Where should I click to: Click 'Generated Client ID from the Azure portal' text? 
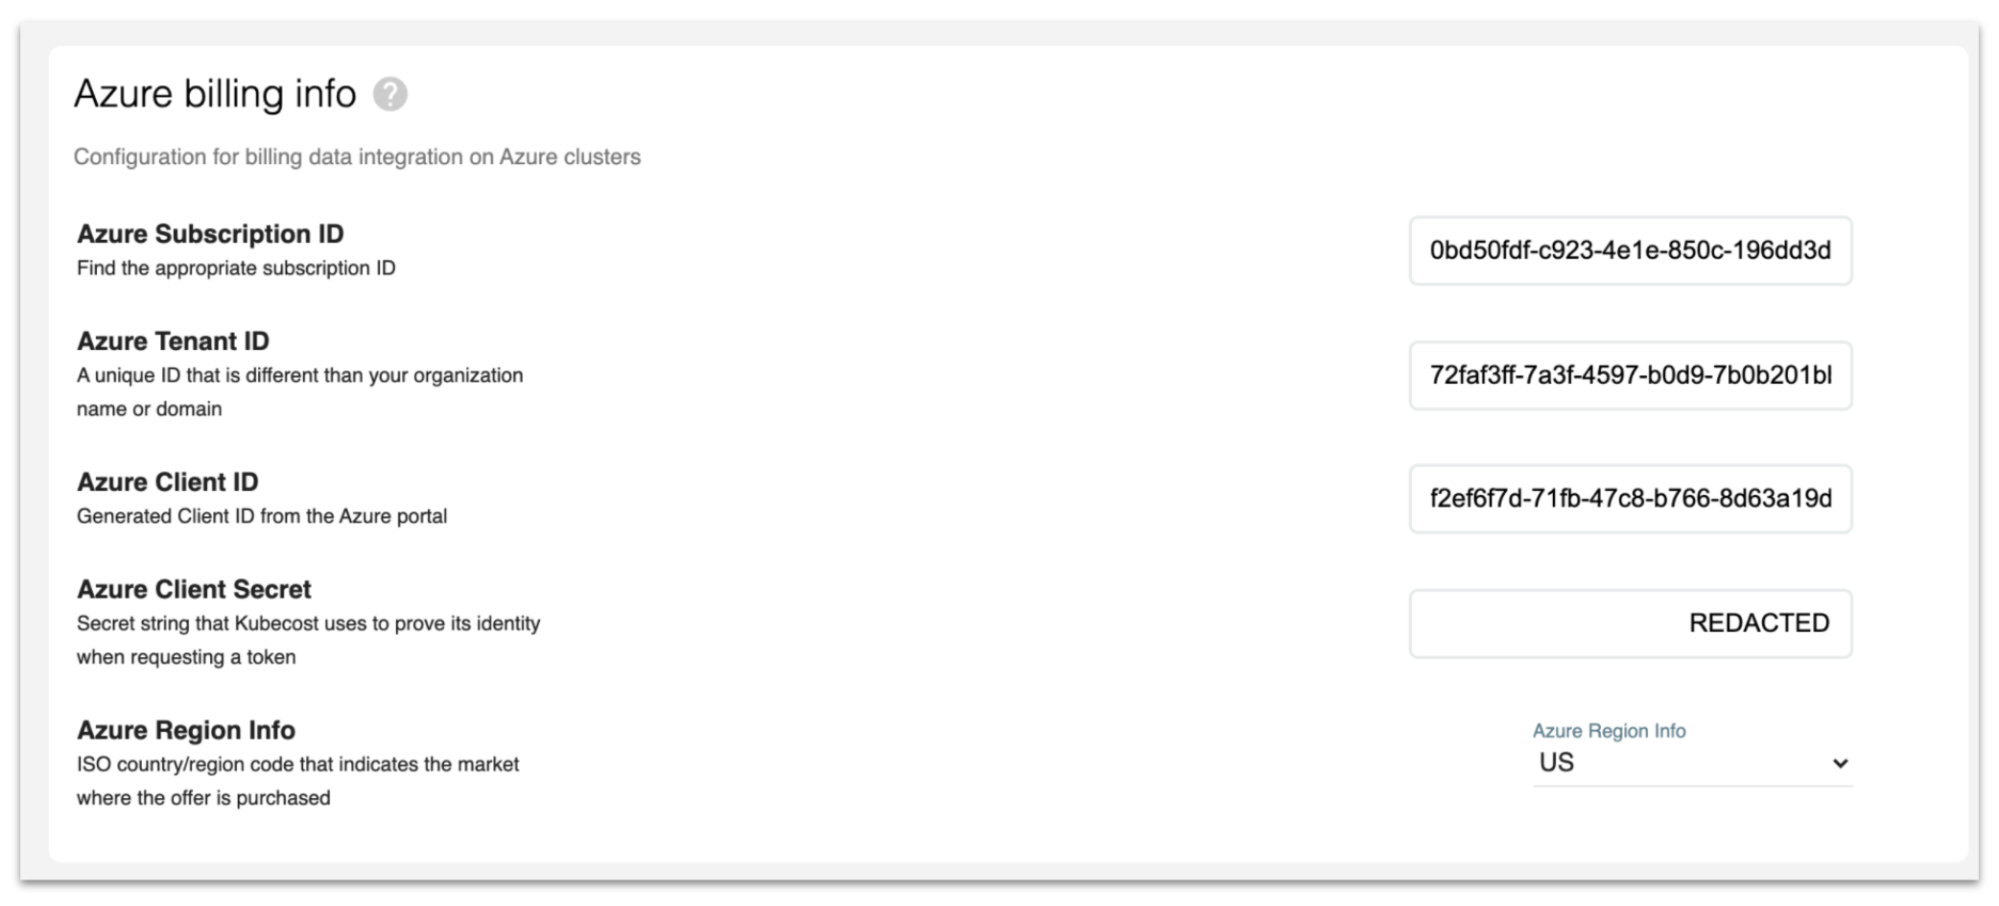[x=262, y=516]
